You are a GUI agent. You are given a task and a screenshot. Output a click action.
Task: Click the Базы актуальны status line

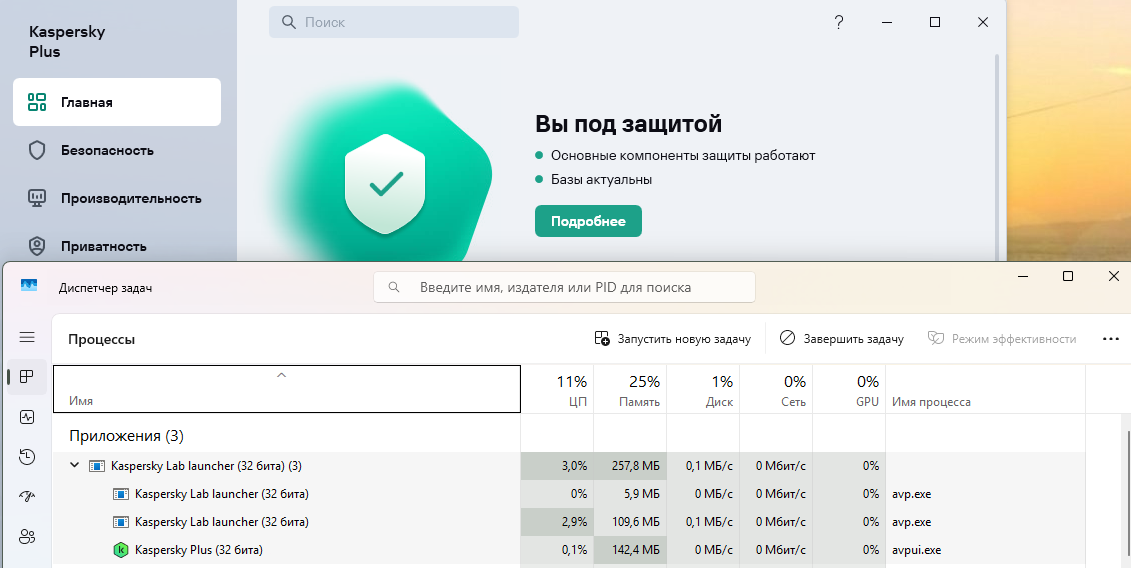pyautogui.click(x=601, y=179)
